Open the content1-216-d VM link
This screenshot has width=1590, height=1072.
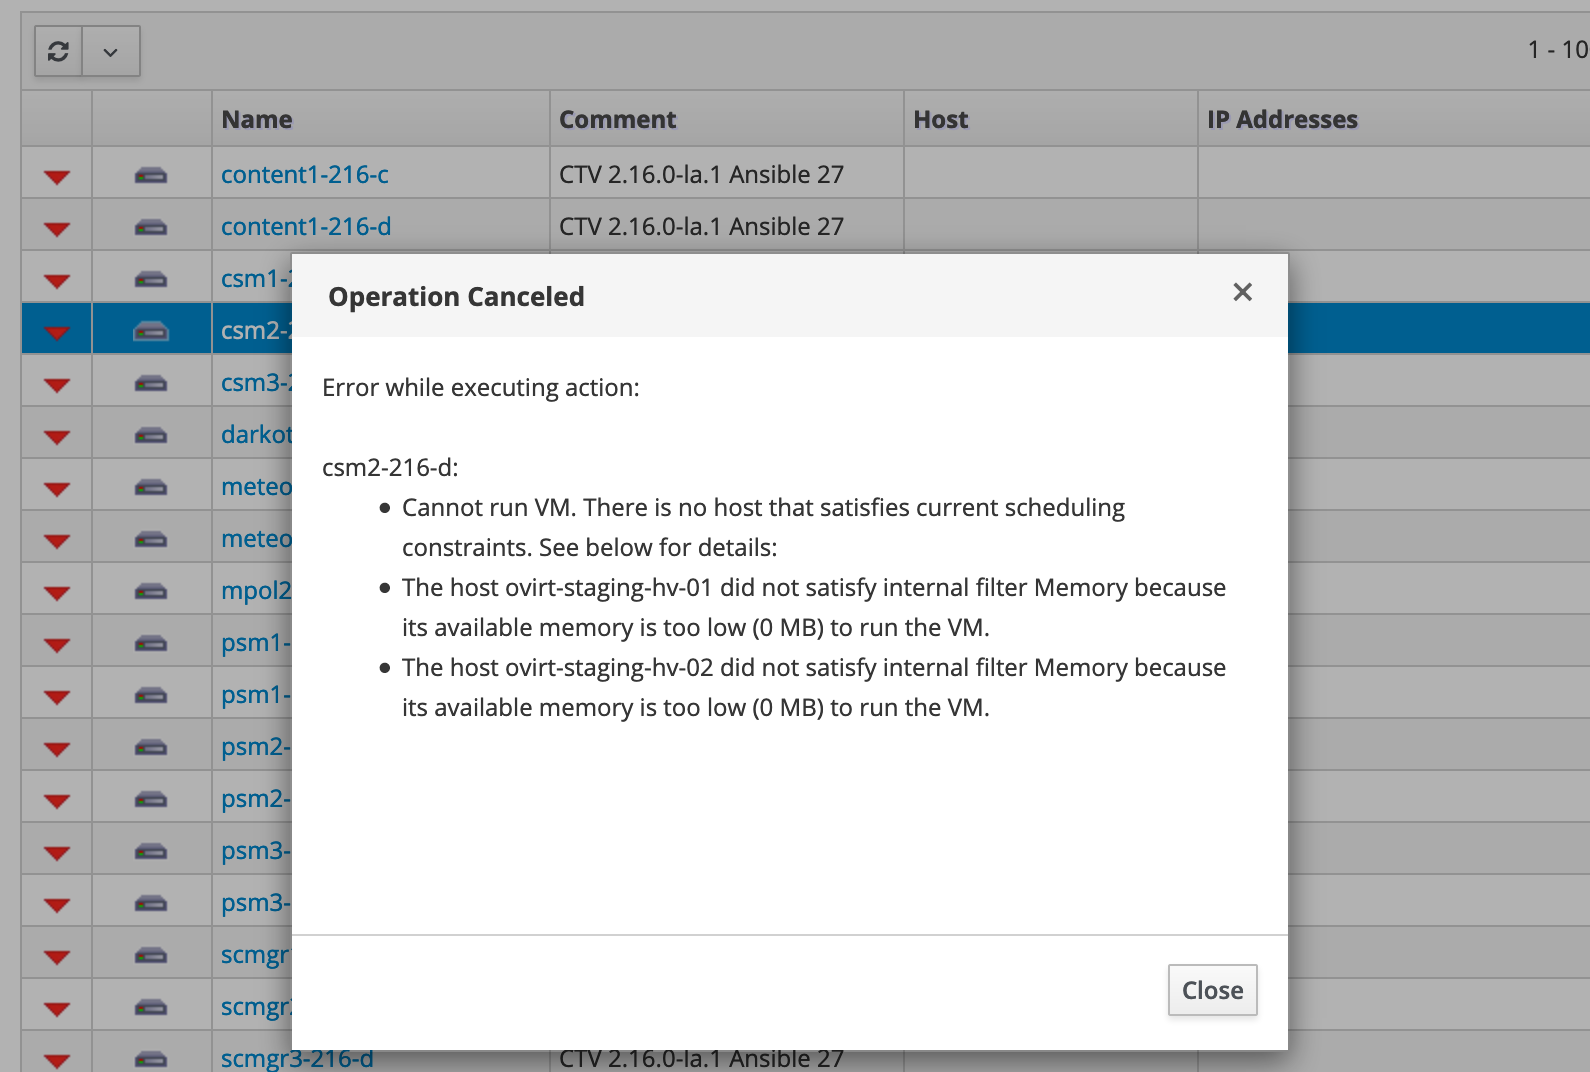[x=305, y=227]
